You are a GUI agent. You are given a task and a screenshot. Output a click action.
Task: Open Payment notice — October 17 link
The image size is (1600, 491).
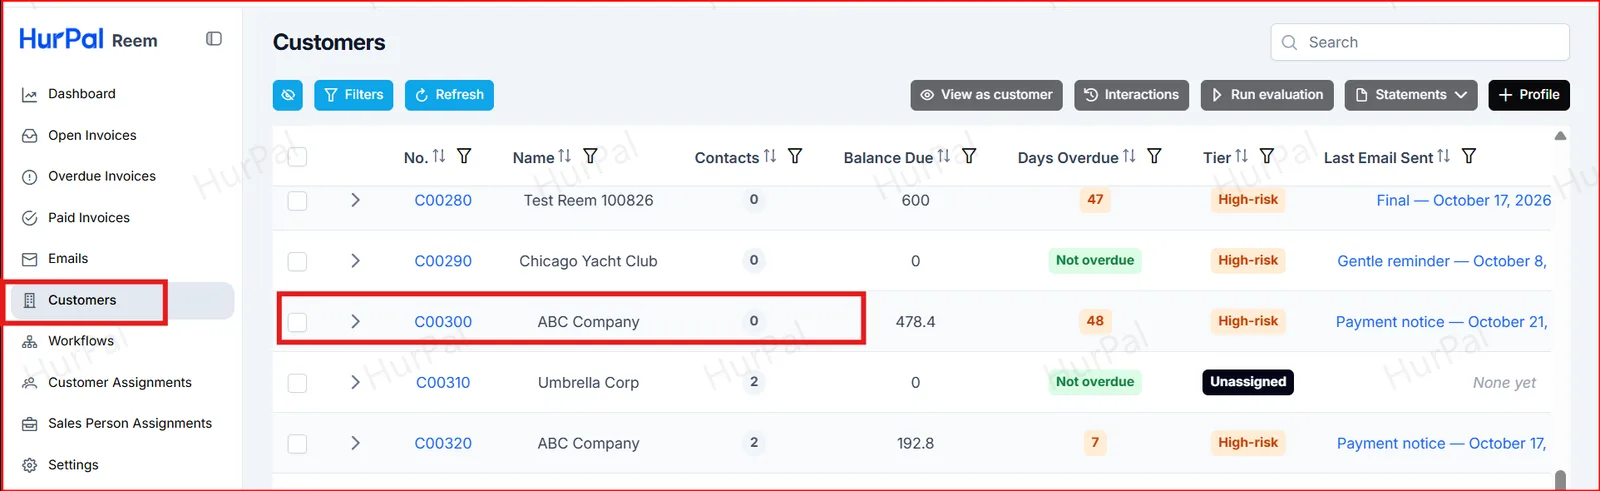pyautogui.click(x=1442, y=443)
